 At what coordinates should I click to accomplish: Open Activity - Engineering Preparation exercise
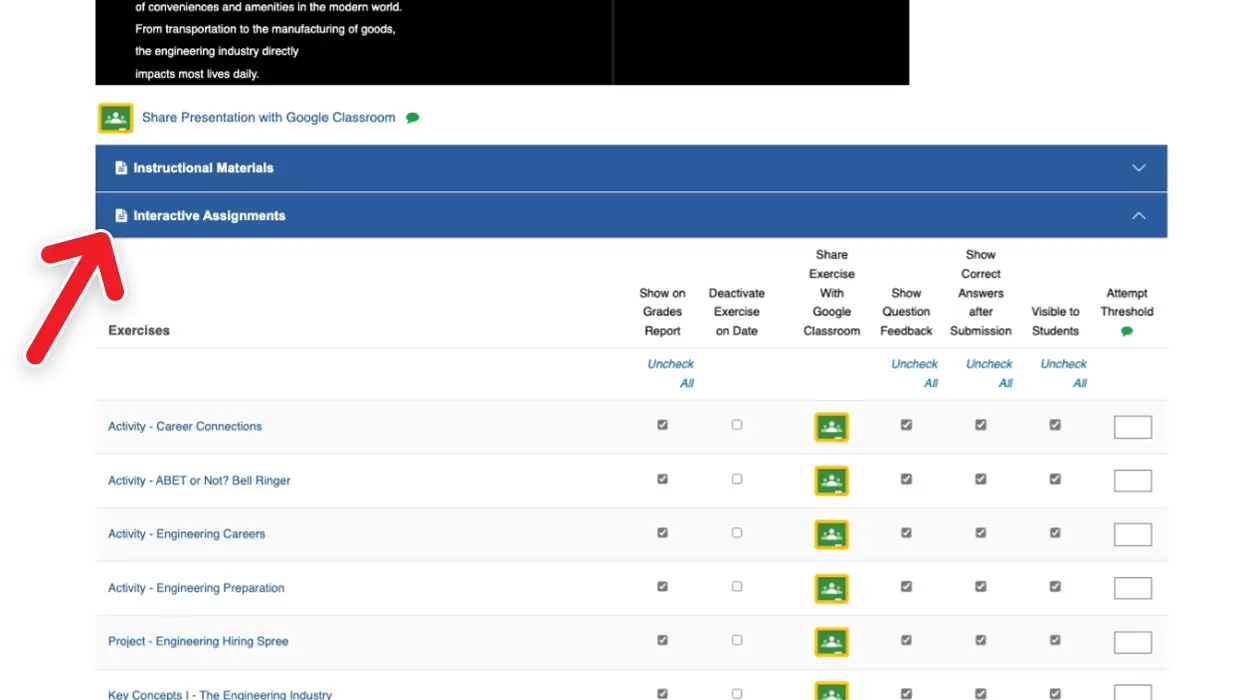click(x=196, y=588)
